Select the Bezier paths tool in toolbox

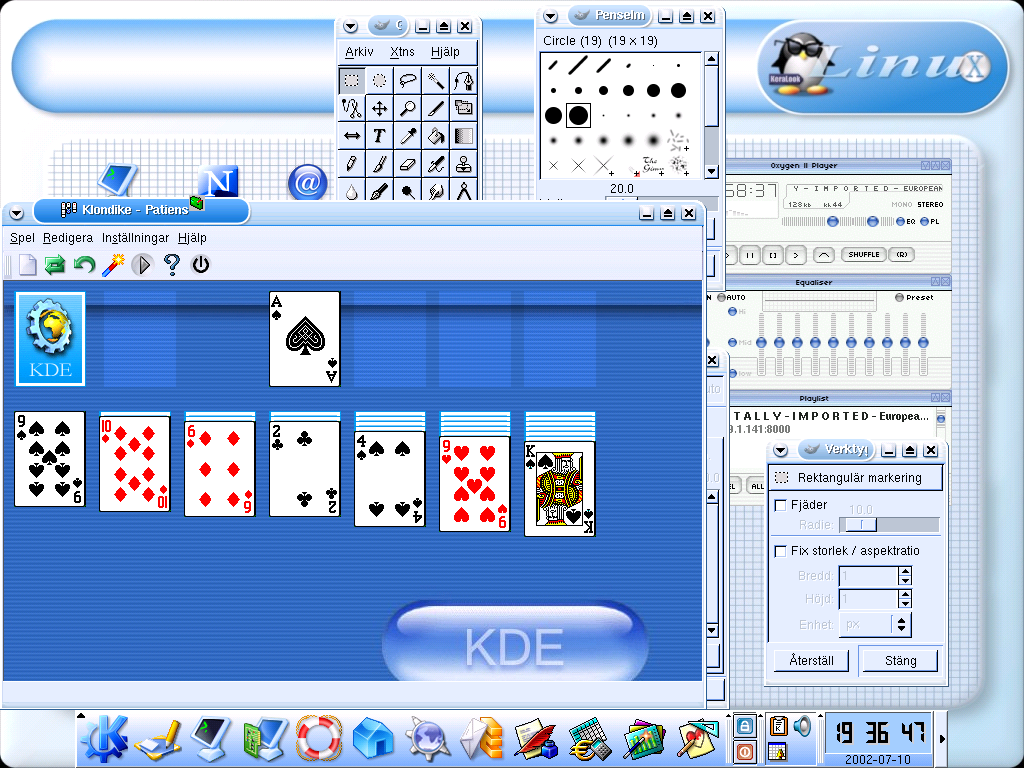coord(464,81)
